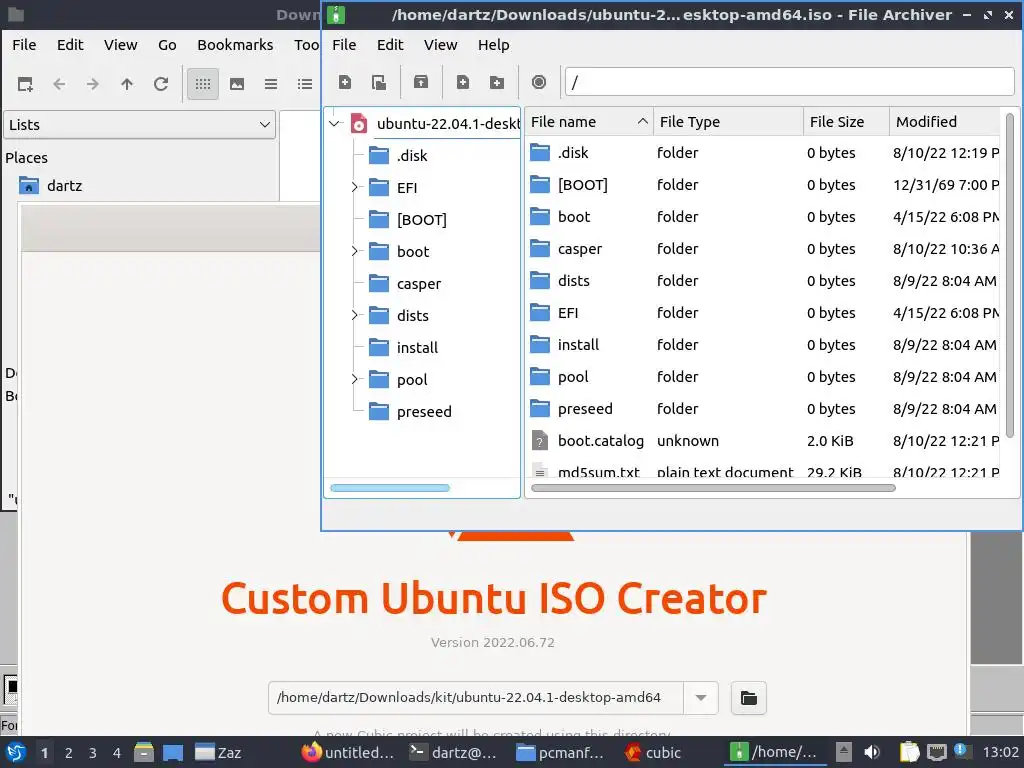Viewport: 1024px width, 768px height.
Task: Switch file manager to detailed list view
Action: (305, 84)
